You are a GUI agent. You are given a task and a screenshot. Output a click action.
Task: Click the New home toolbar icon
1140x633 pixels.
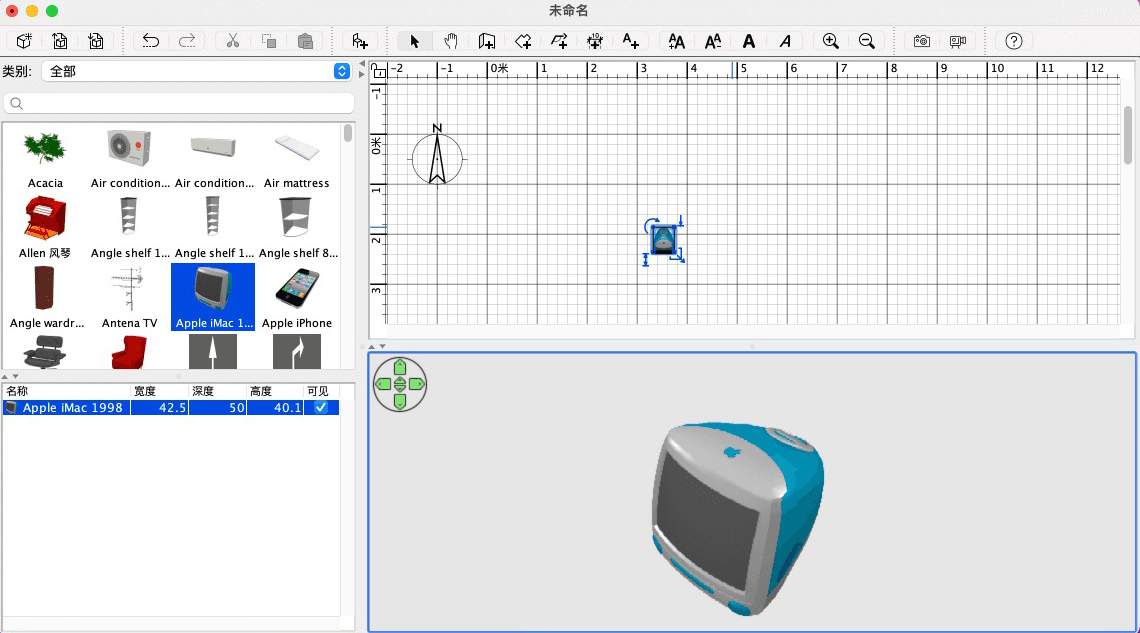pyautogui.click(x=24, y=41)
